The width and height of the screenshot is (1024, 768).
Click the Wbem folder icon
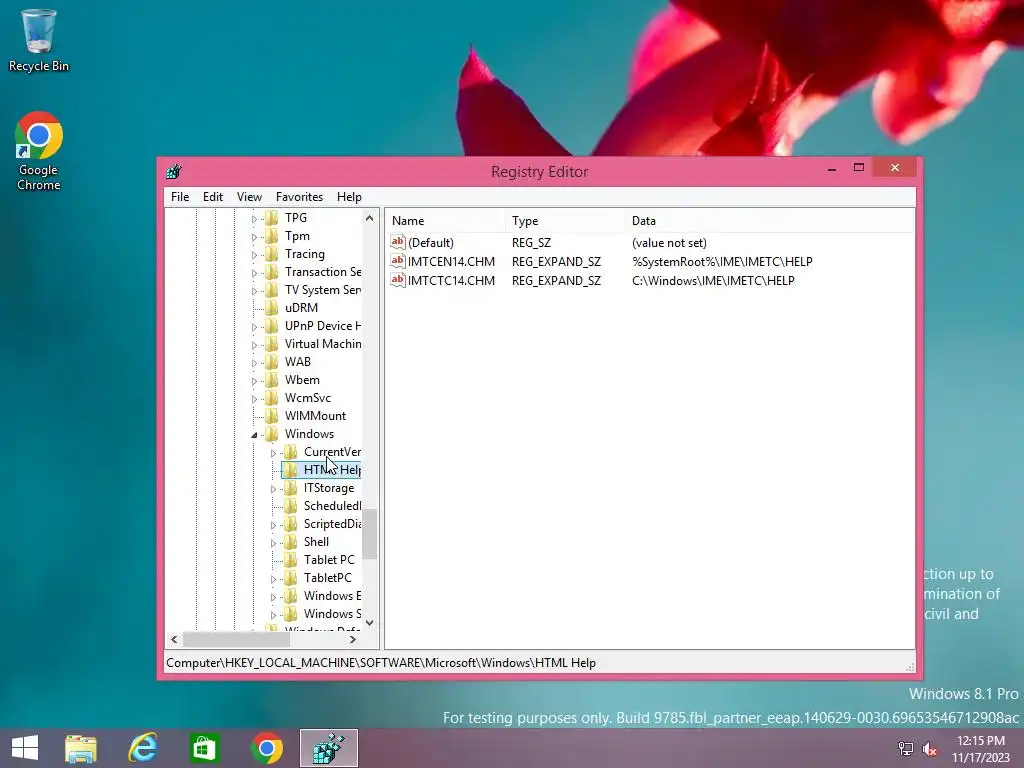point(272,380)
